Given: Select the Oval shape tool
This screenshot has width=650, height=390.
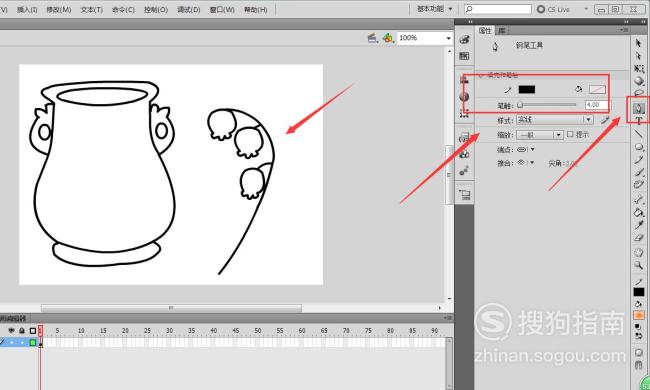Looking at the screenshot, I should tap(639, 147).
